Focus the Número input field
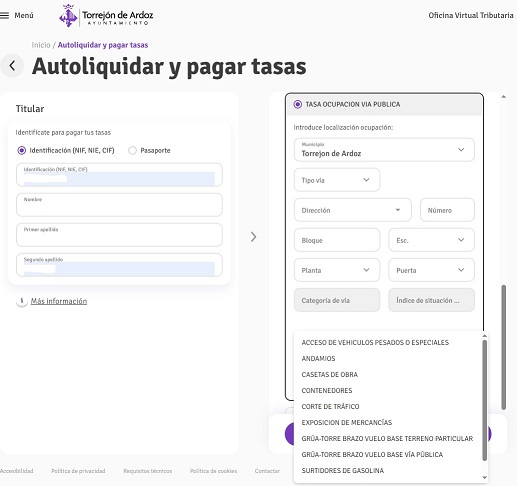 click(447, 210)
